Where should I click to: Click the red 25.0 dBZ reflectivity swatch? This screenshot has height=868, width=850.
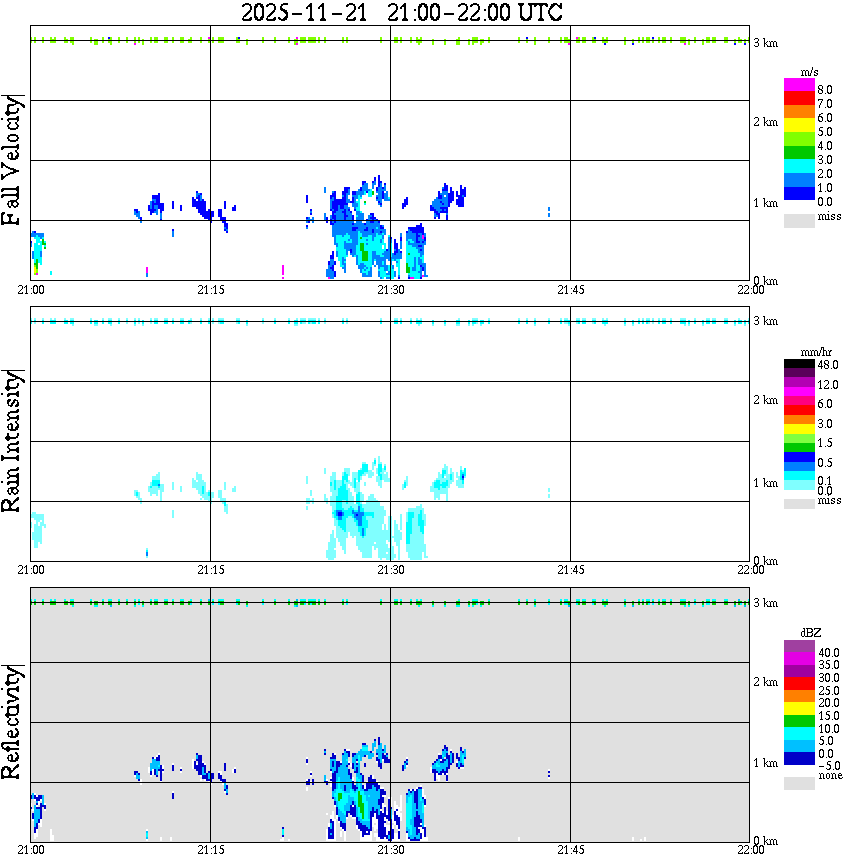pos(799,684)
